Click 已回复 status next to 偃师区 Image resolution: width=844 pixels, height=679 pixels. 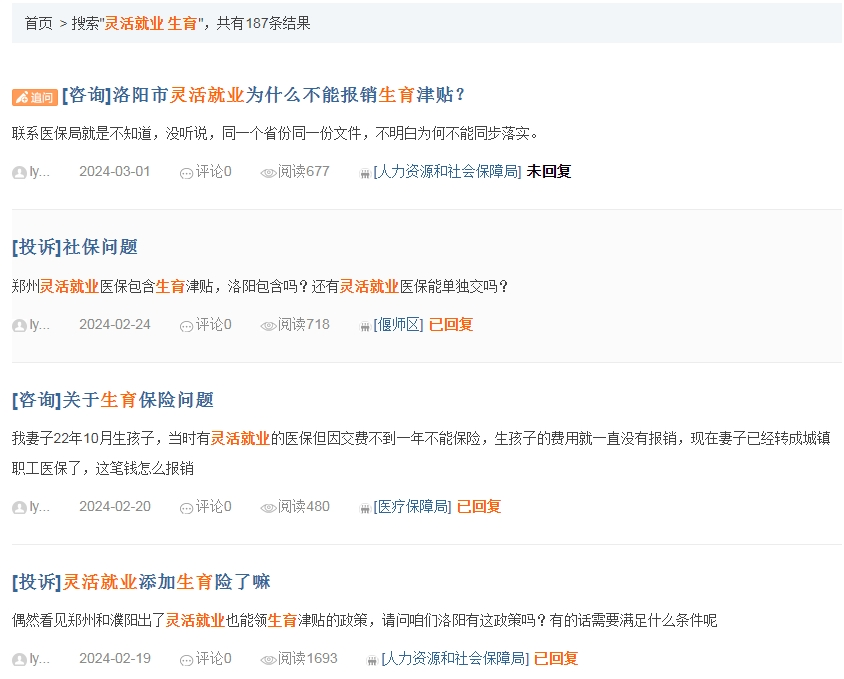[x=451, y=325]
